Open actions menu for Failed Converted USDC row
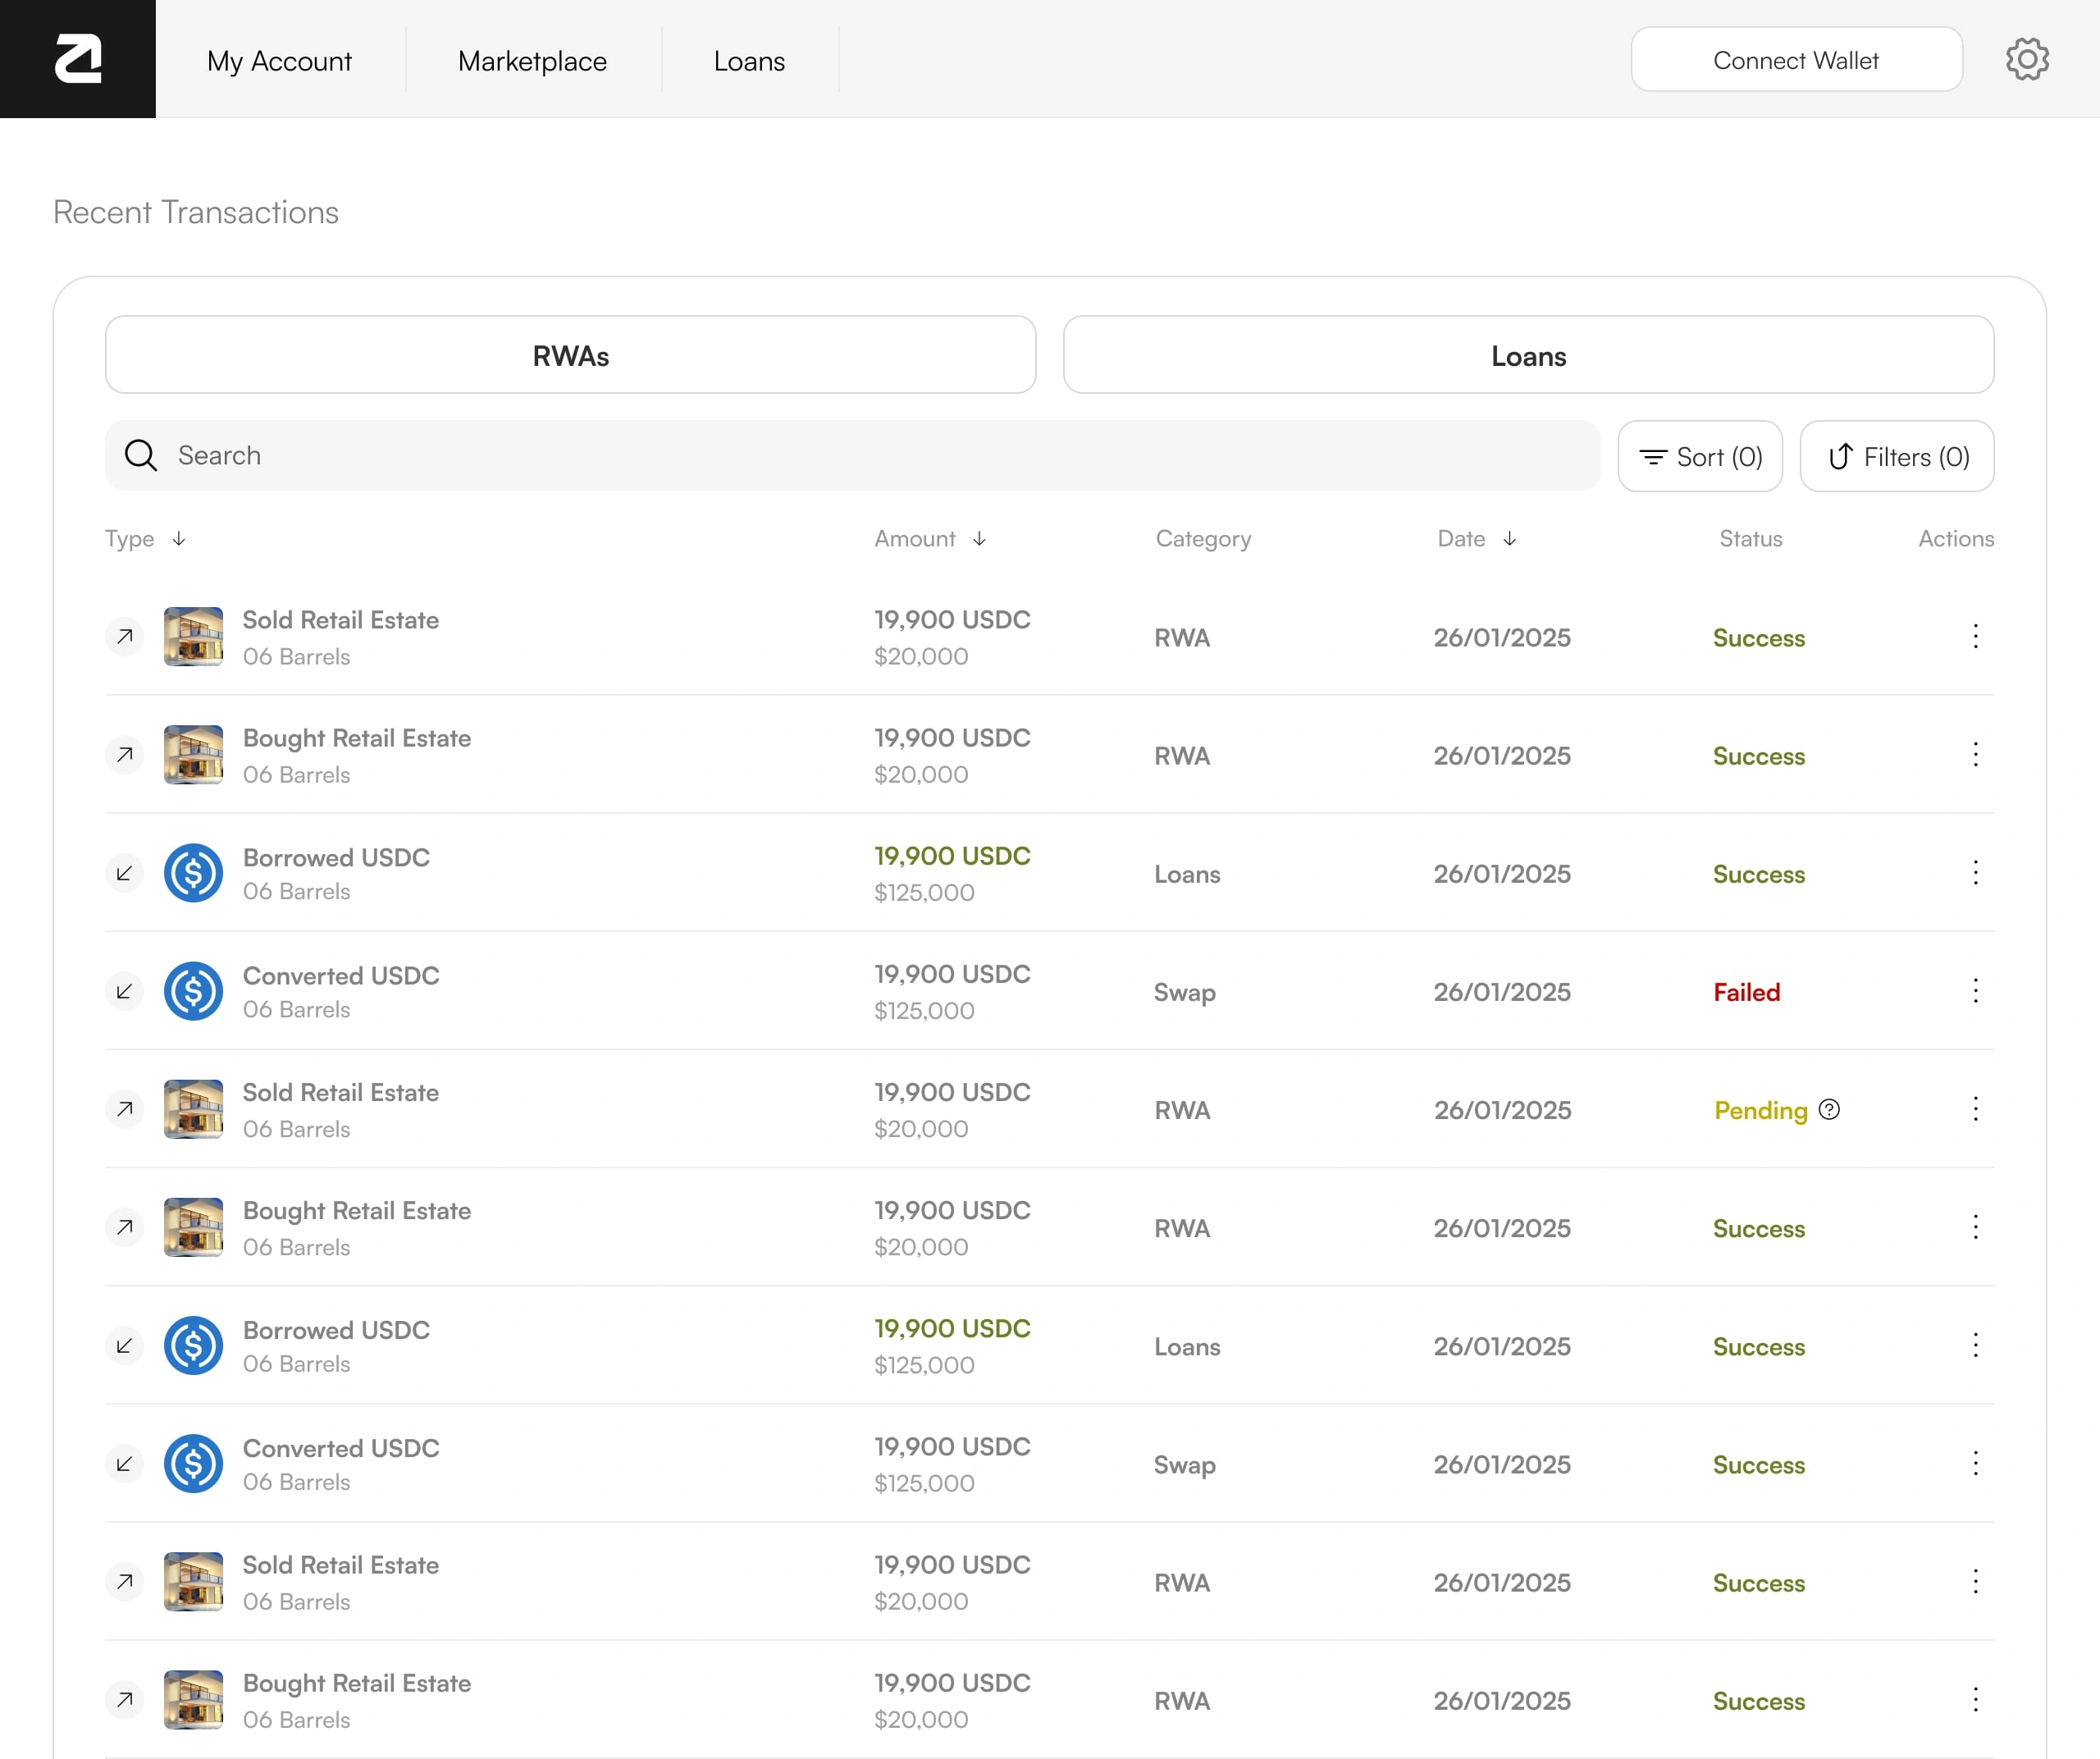This screenshot has height=1759, width=2100. pos(1975,991)
